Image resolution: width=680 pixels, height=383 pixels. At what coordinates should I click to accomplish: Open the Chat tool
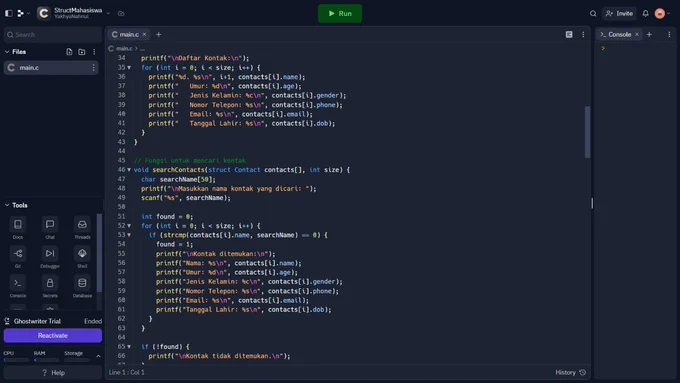(x=50, y=228)
